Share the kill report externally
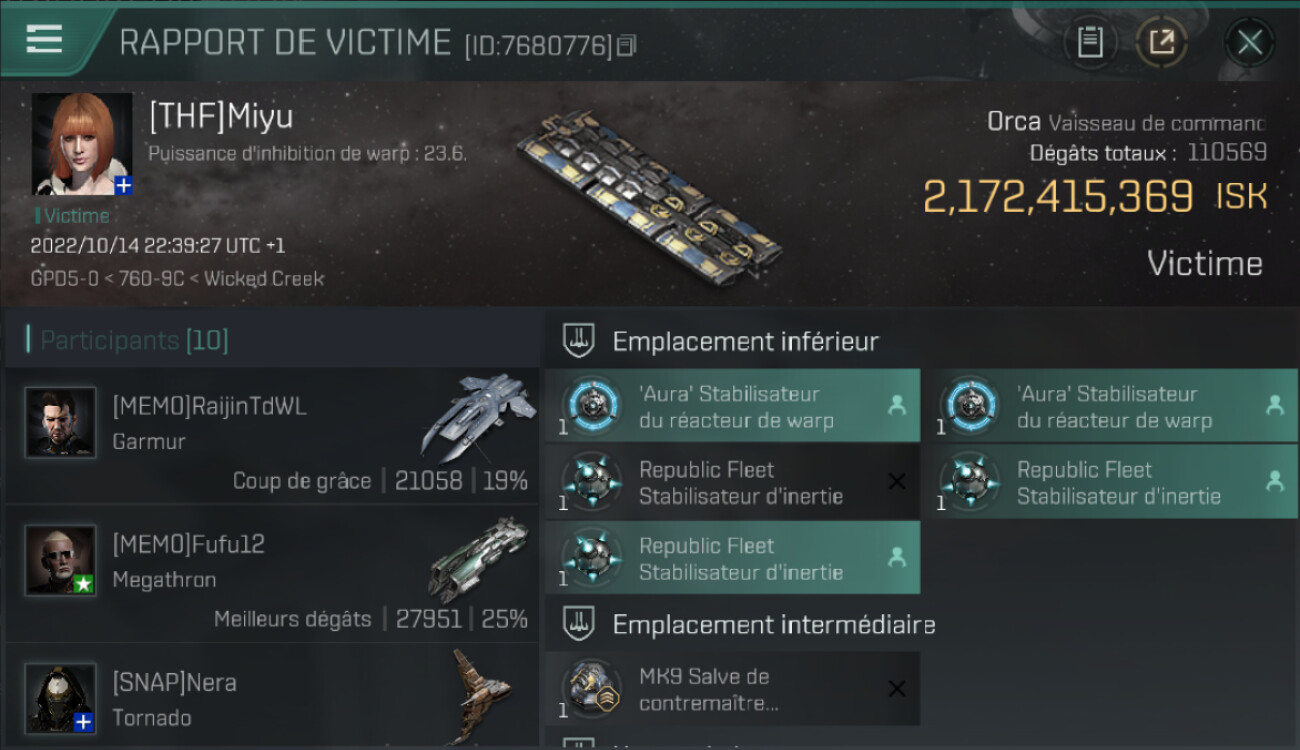Screen dimensions: 1300x750 coord(1161,42)
